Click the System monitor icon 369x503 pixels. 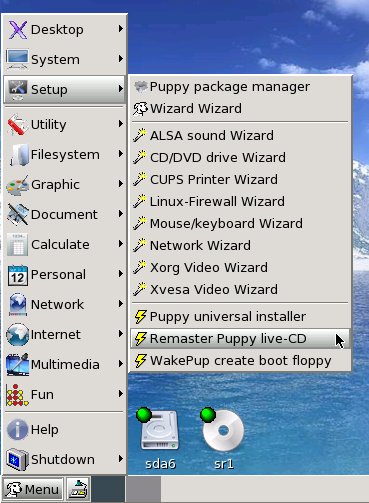coord(17,59)
